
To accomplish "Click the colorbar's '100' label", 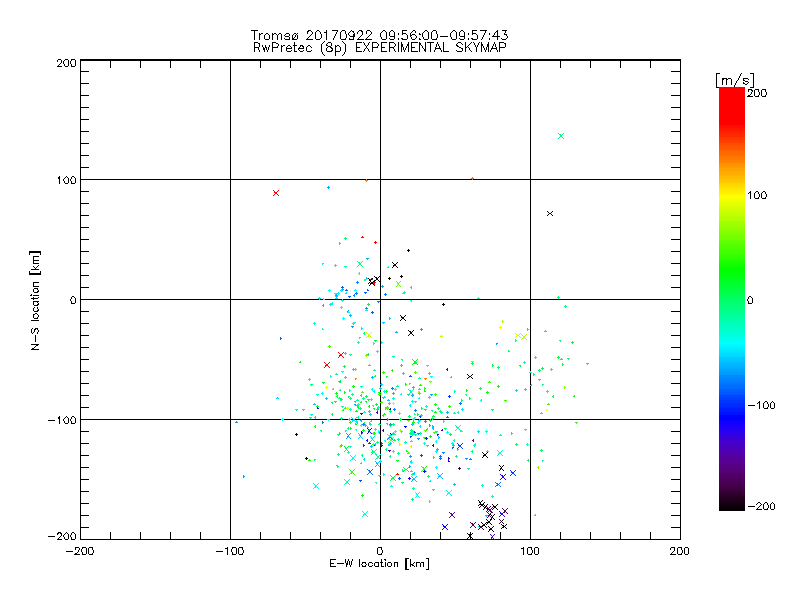I will pos(757,195).
